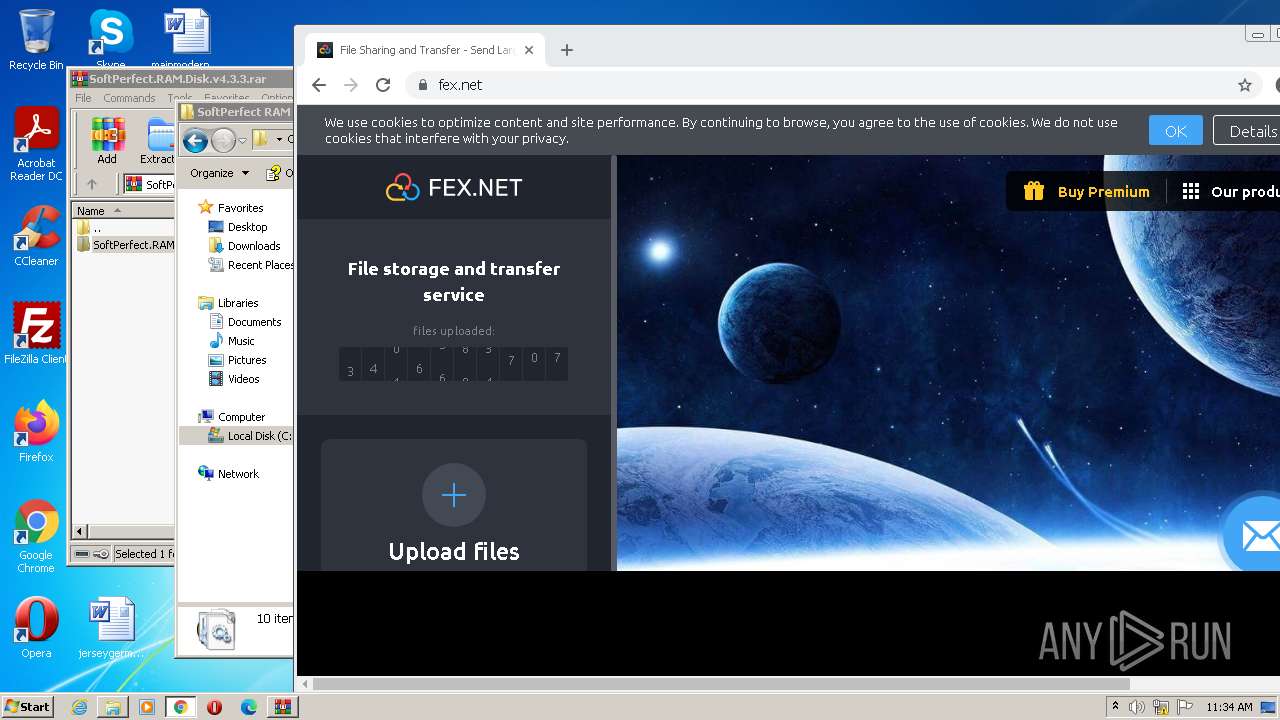The width and height of the screenshot is (1280, 720).
Task: Open cookie Details button
Action: (x=1248, y=131)
